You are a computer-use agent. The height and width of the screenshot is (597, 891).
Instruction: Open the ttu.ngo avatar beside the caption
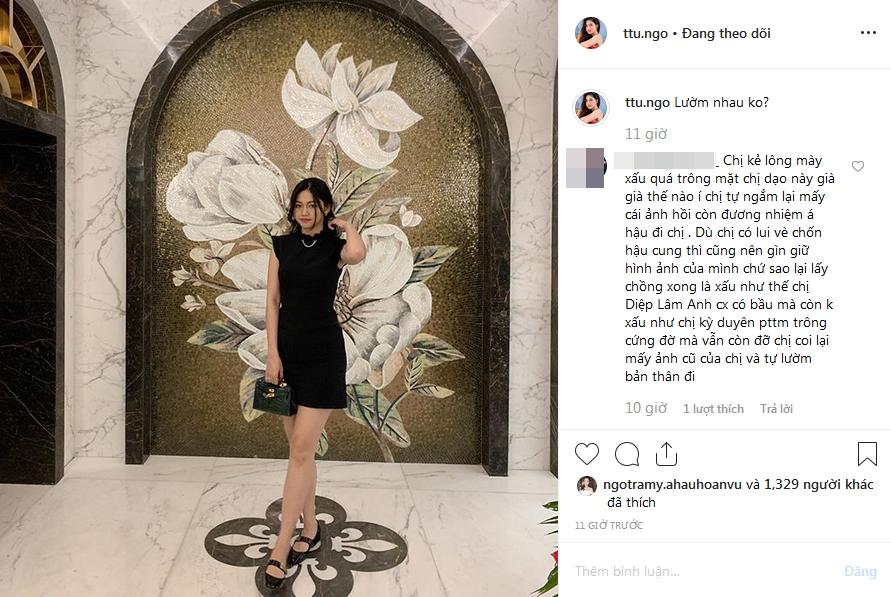tap(590, 107)
